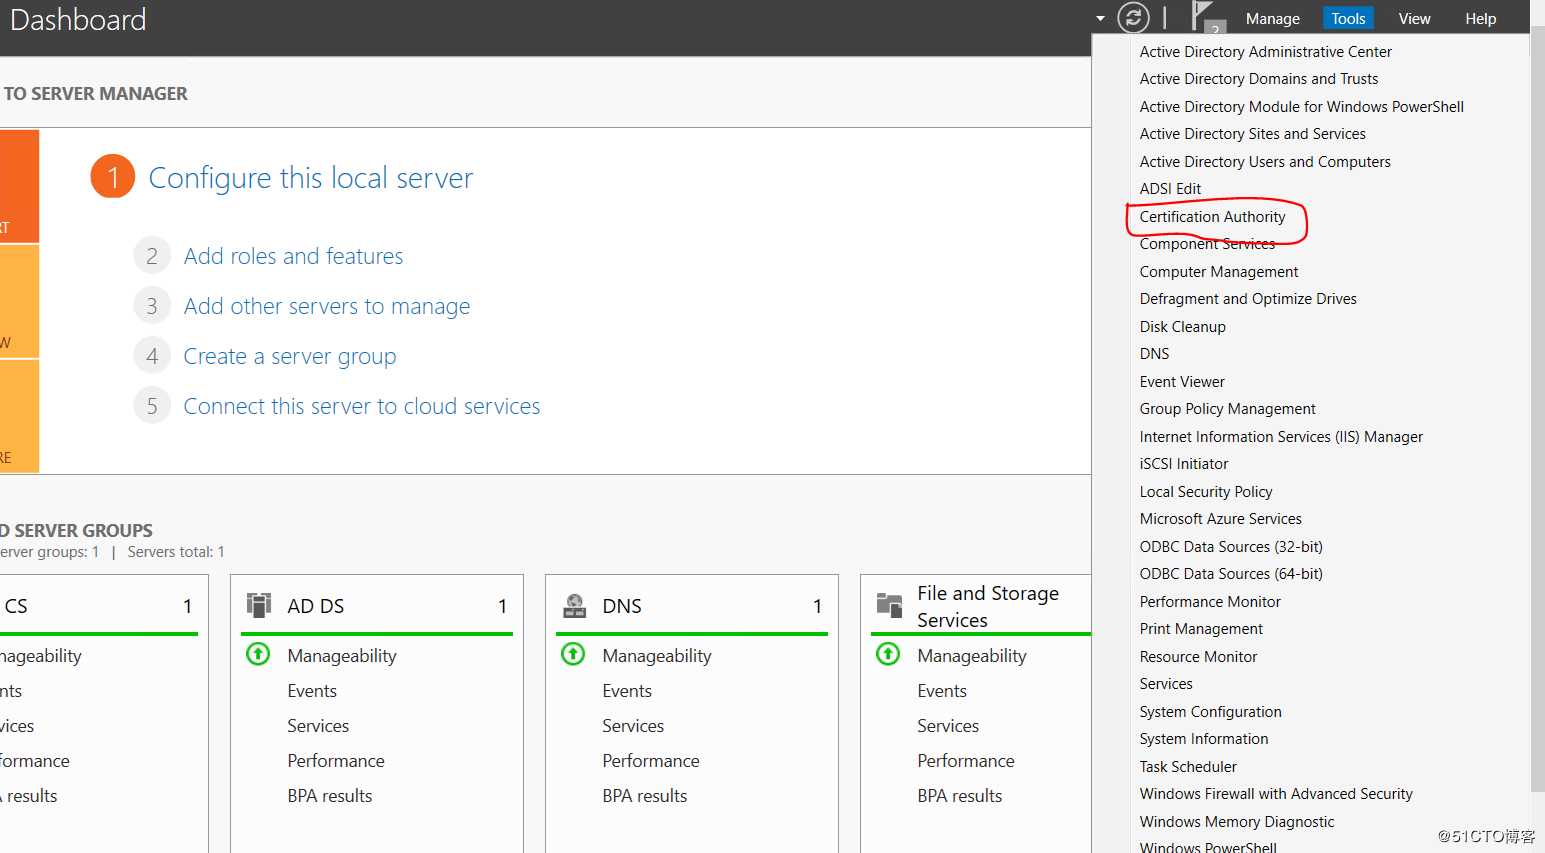This screenshot has width=1545, height=853.
Task: Open Event Viewer
Action: 1182,382
